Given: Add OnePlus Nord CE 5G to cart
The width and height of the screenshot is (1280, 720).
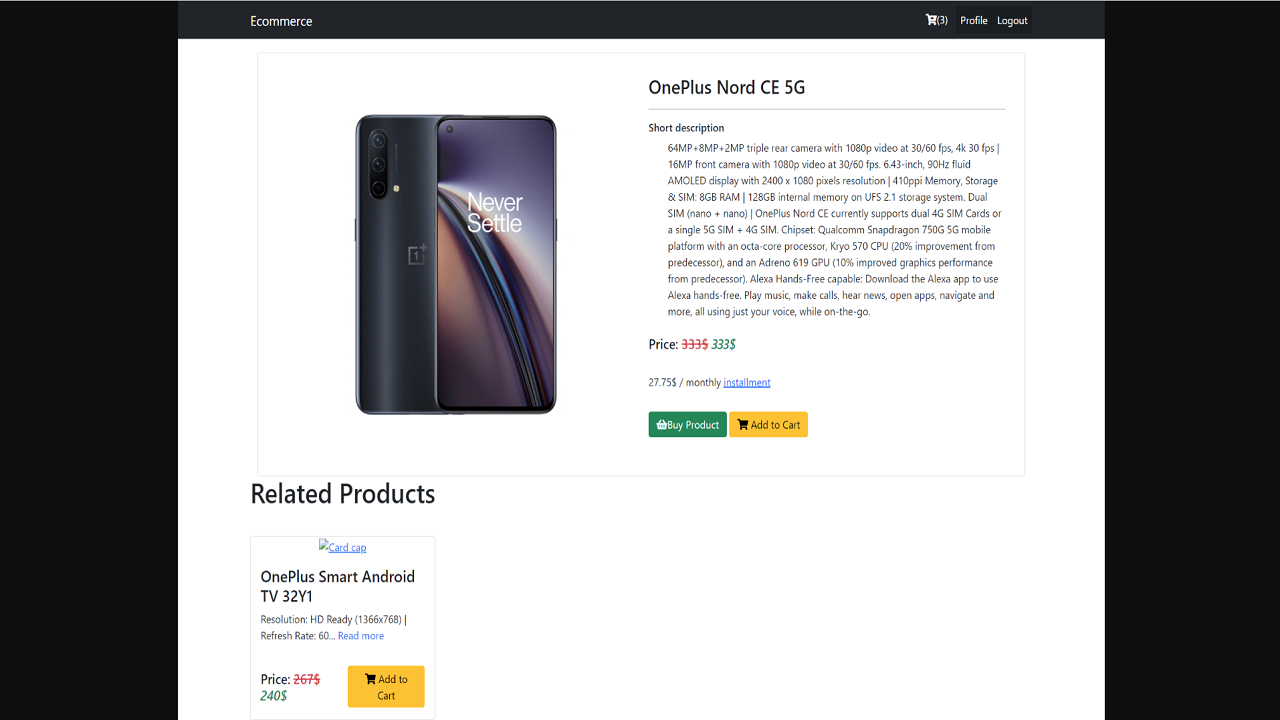Looking at the screenshot, I should [768, 425].
